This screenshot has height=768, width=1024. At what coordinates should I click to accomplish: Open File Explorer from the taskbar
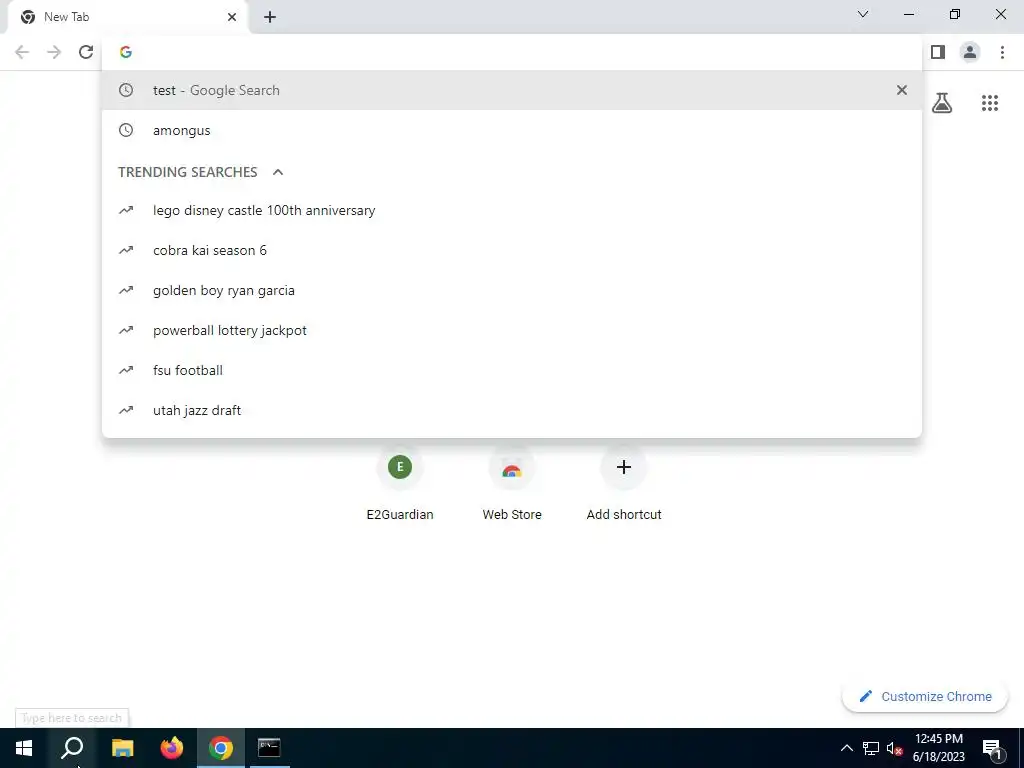(122, 748)
